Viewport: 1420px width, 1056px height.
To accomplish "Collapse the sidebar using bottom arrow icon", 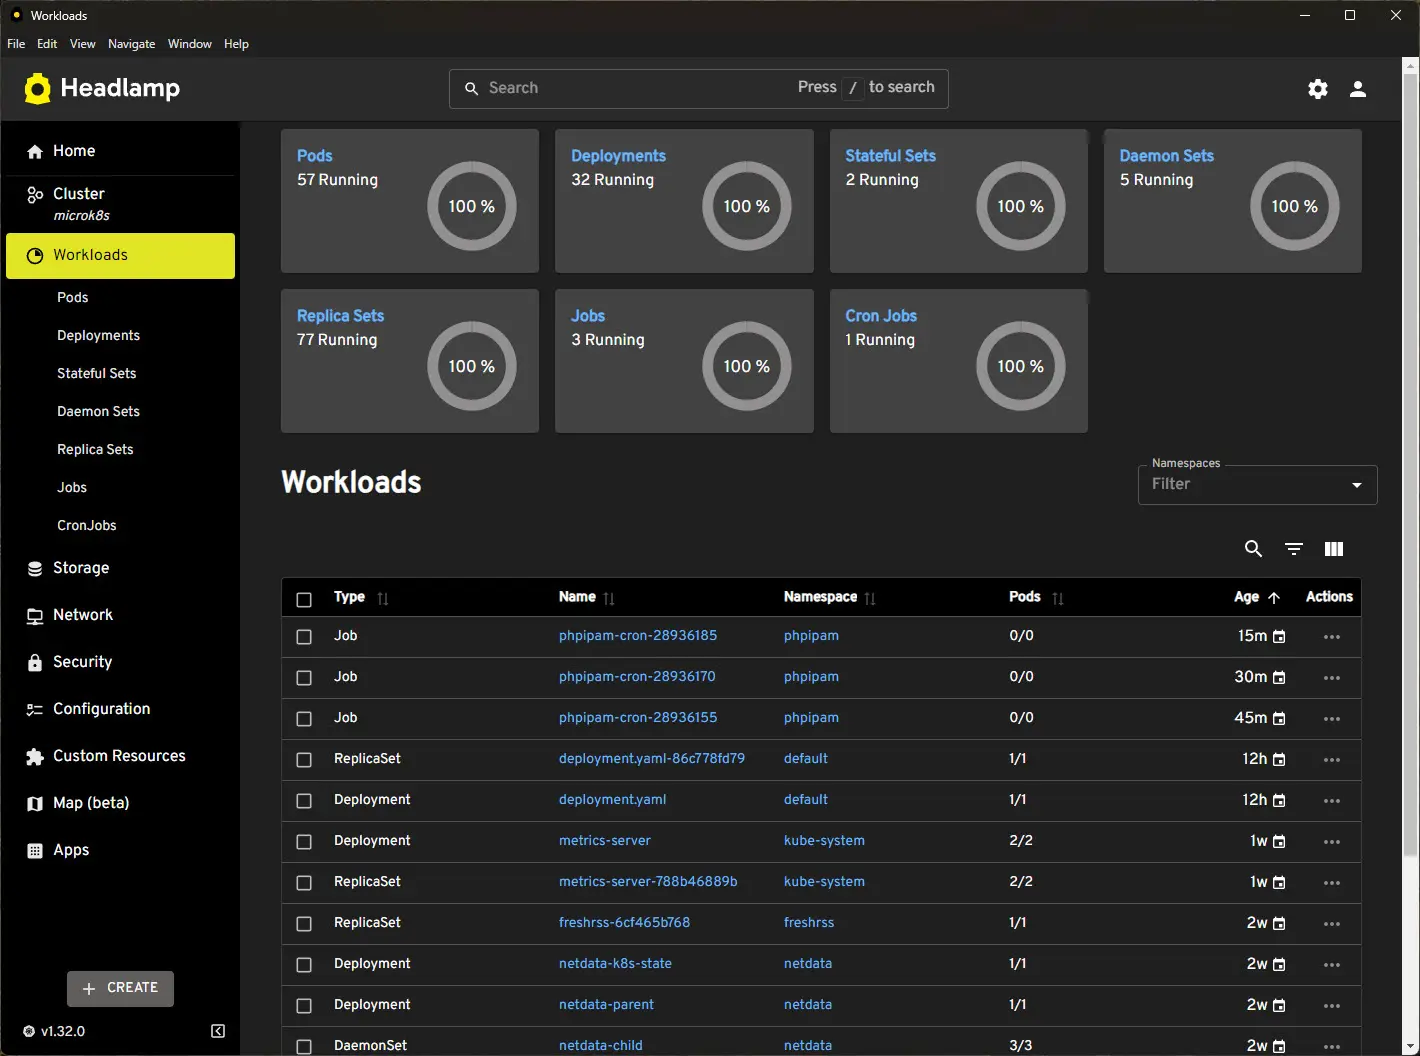I will tap(218, 1031).
